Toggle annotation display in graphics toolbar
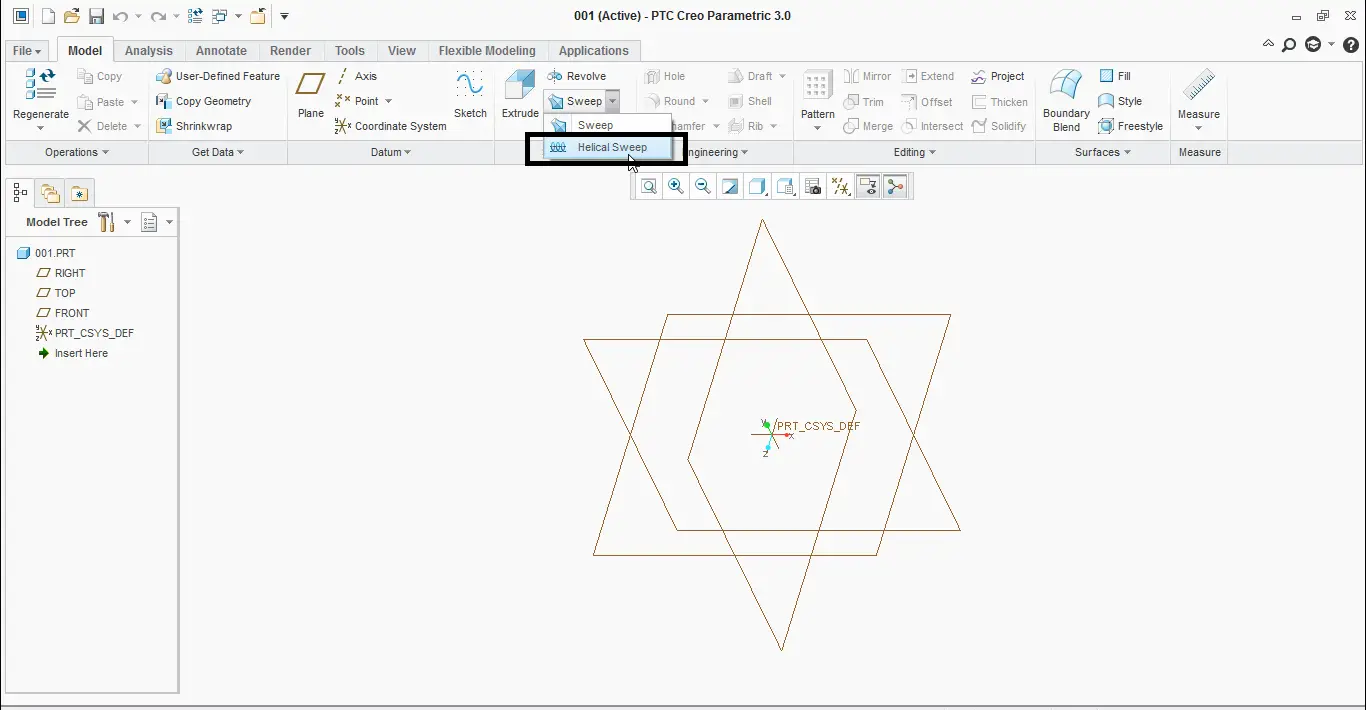Image resolution: width=1366 pixels, height=710 pixels. click(x=868, y=186)
